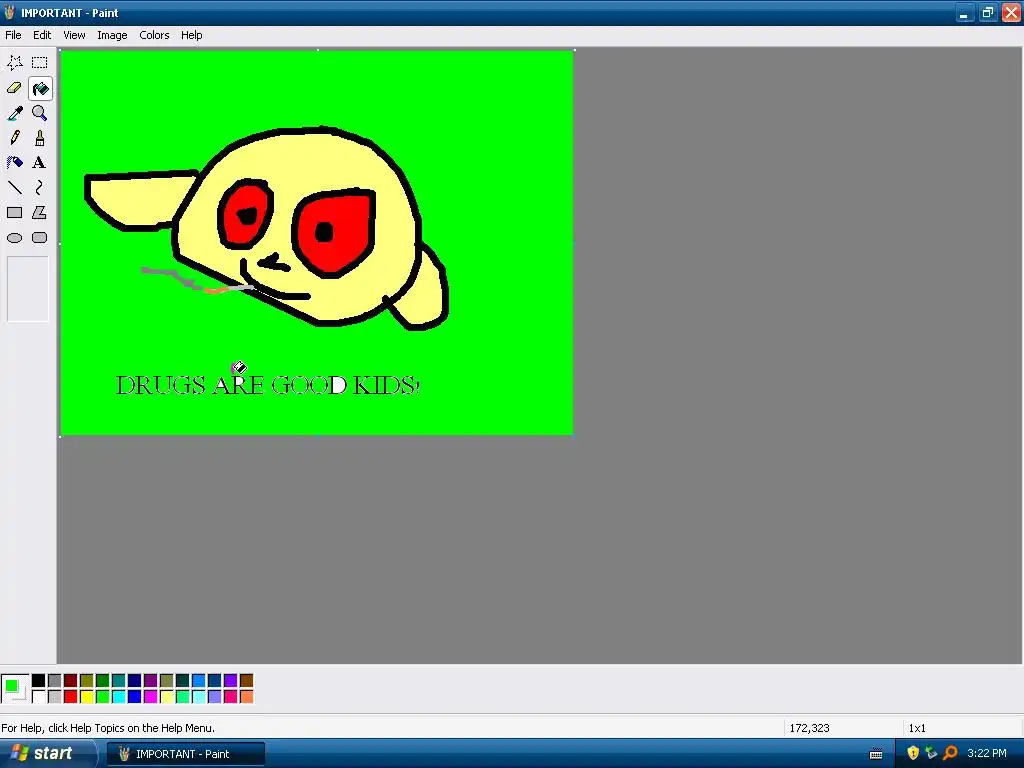1024x768 pixels.
Task: Click the orange magnifier tray icon
Action: 950,753
